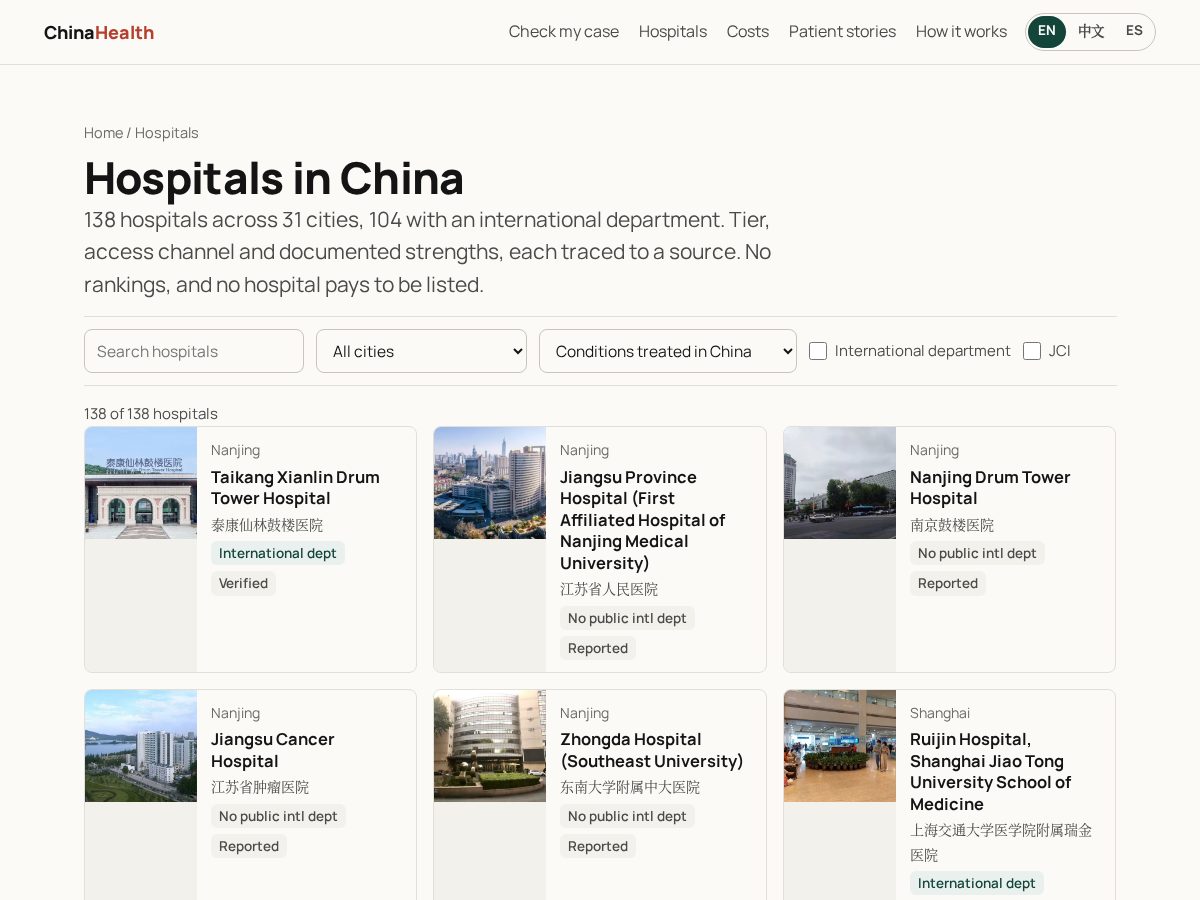The image size is (1200, 900).
Task: Click Reported badge on Zhongda Hospital
Action: 598,846
